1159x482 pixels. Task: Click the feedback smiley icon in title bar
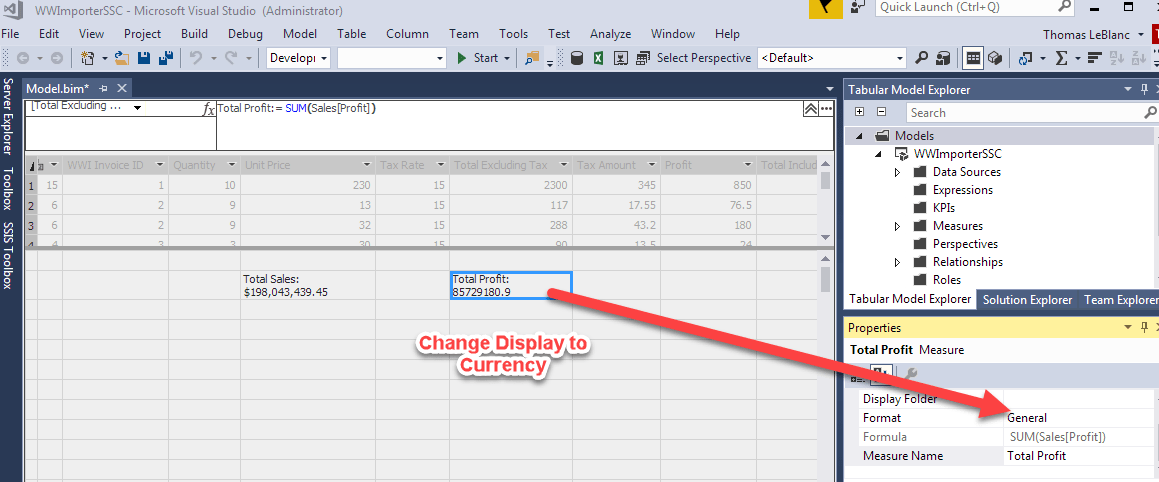[x=858, y=8]
